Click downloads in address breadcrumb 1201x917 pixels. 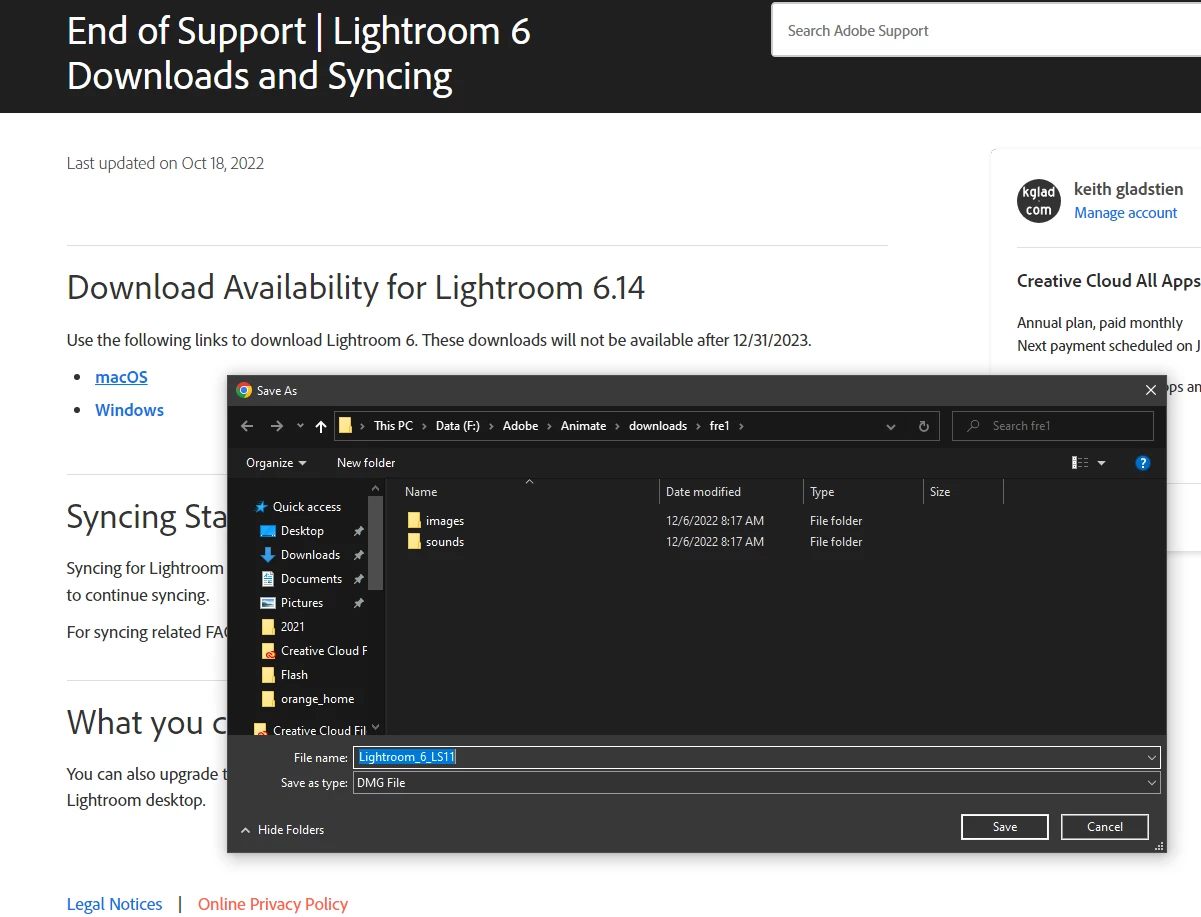658,426
